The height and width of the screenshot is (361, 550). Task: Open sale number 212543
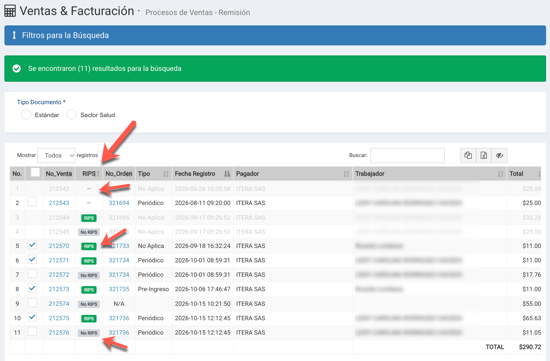(59, 203)
